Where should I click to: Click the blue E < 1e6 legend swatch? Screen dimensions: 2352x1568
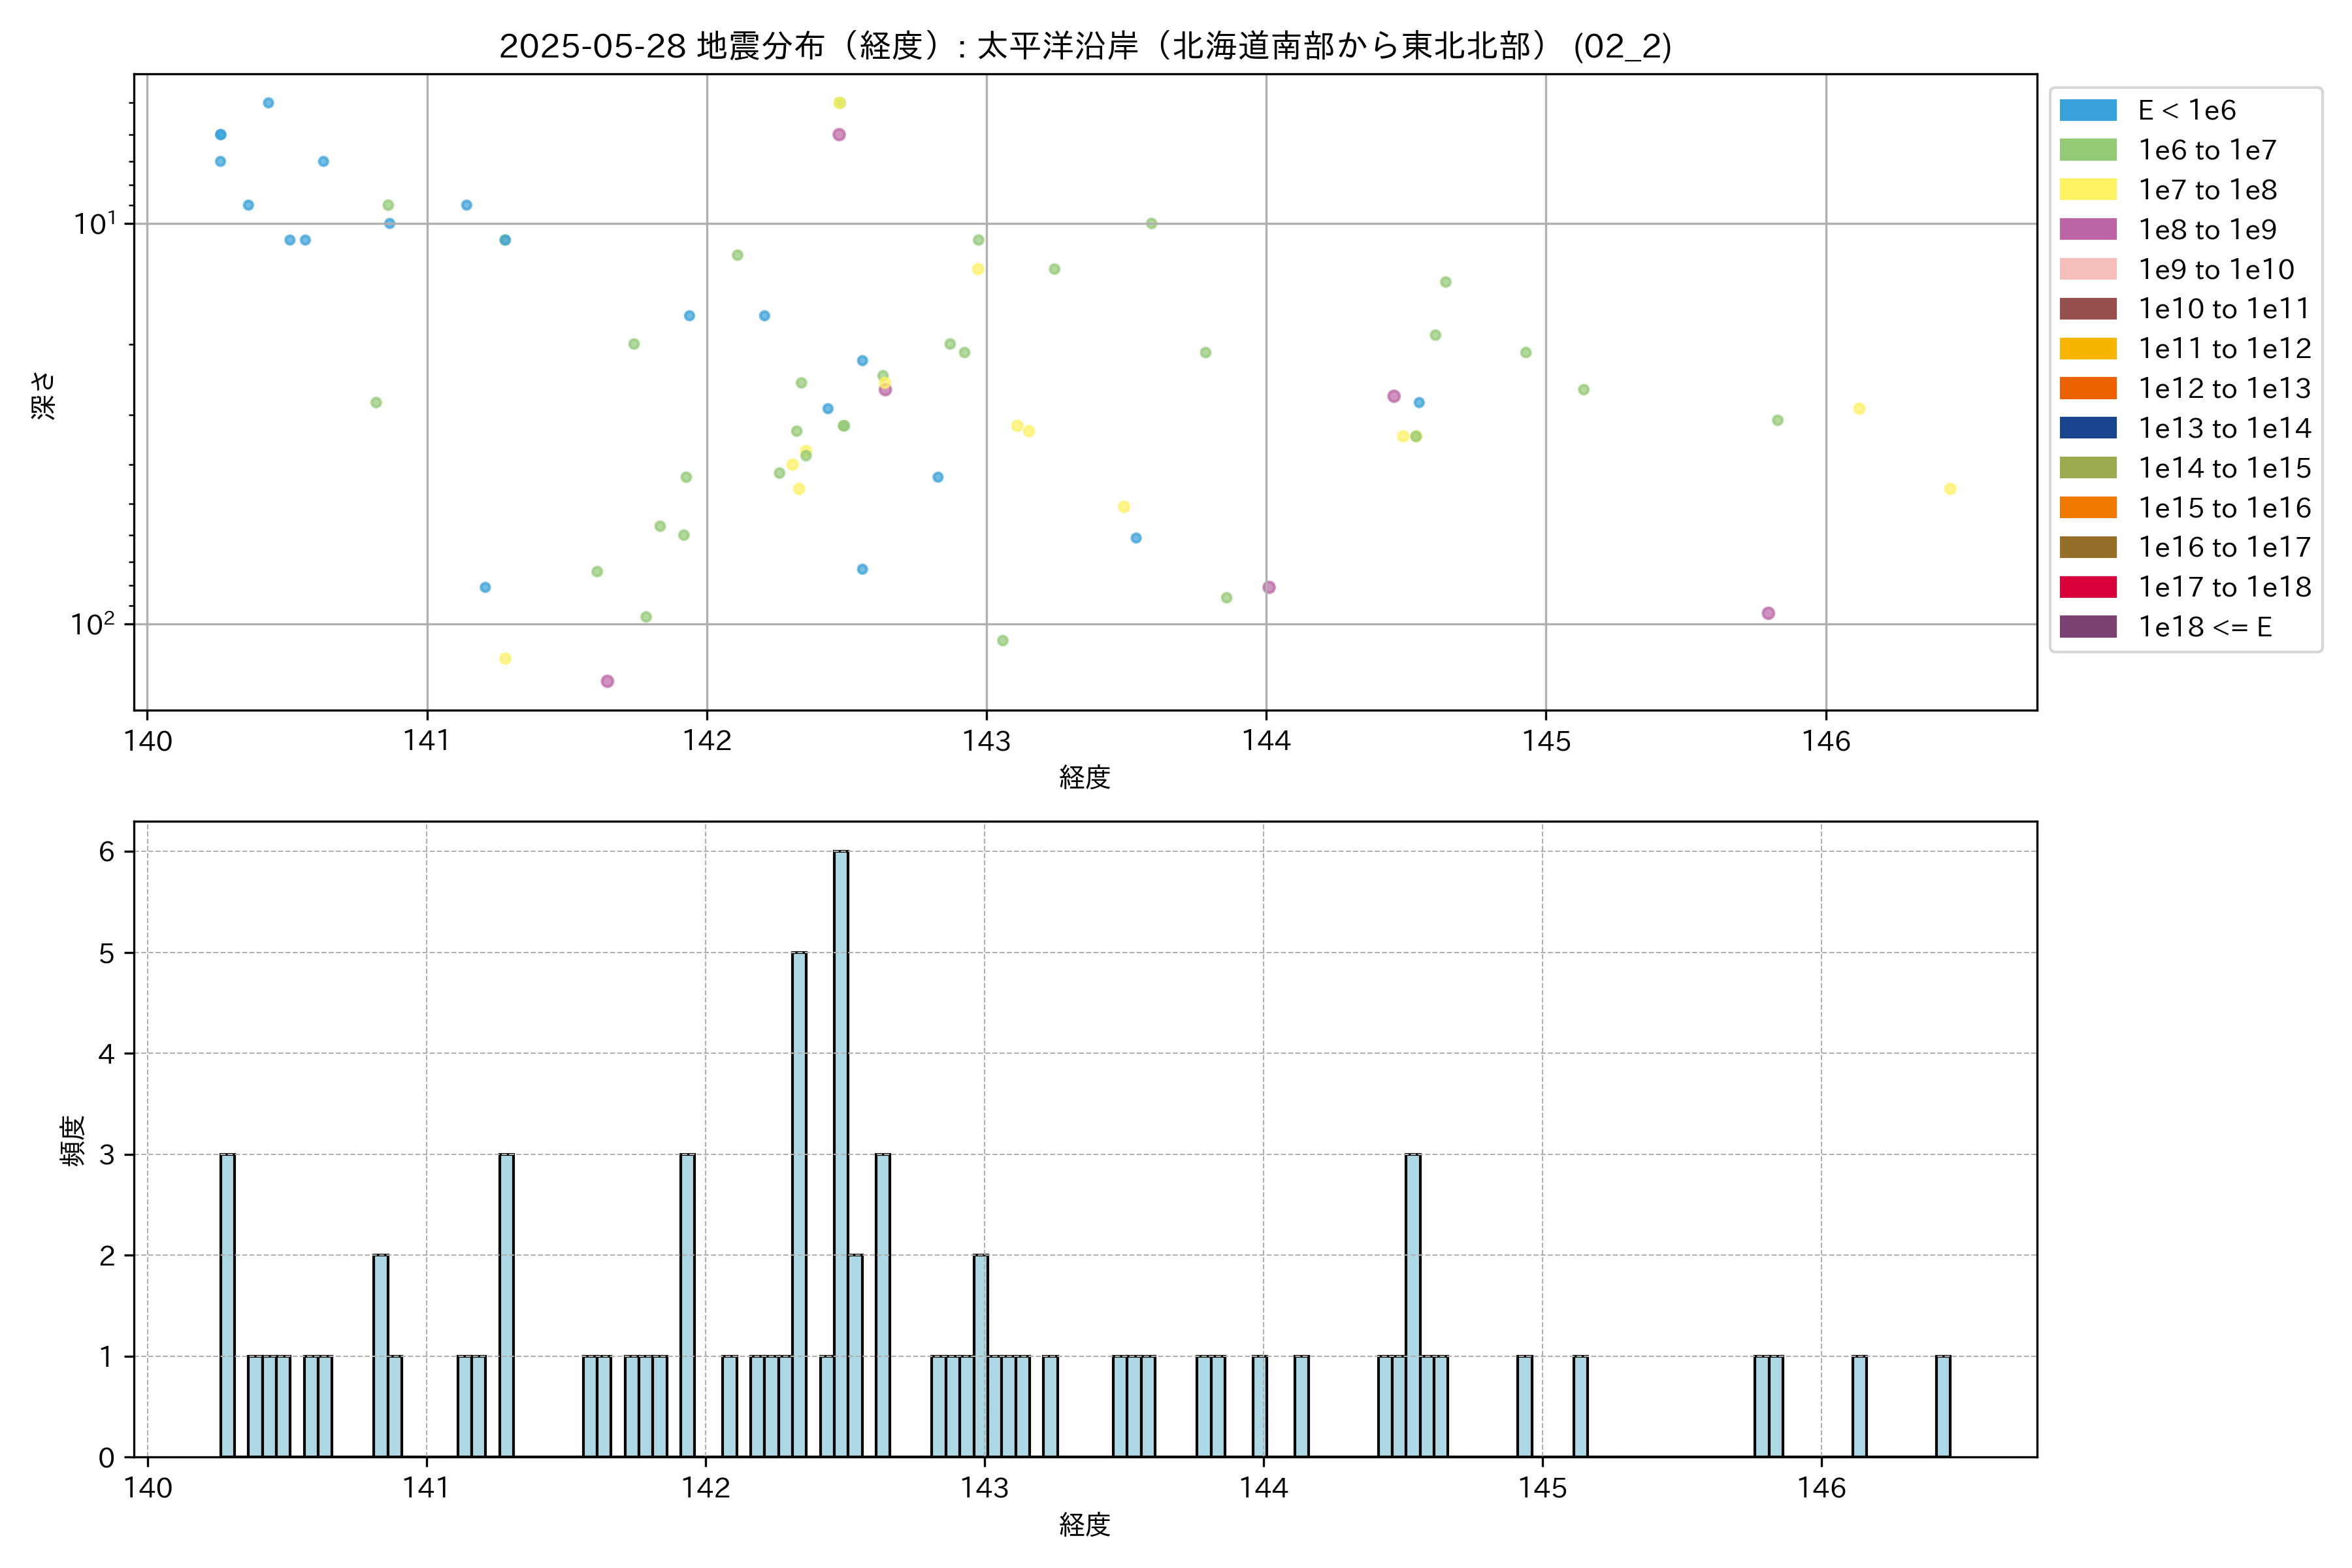coord(2088,110)
